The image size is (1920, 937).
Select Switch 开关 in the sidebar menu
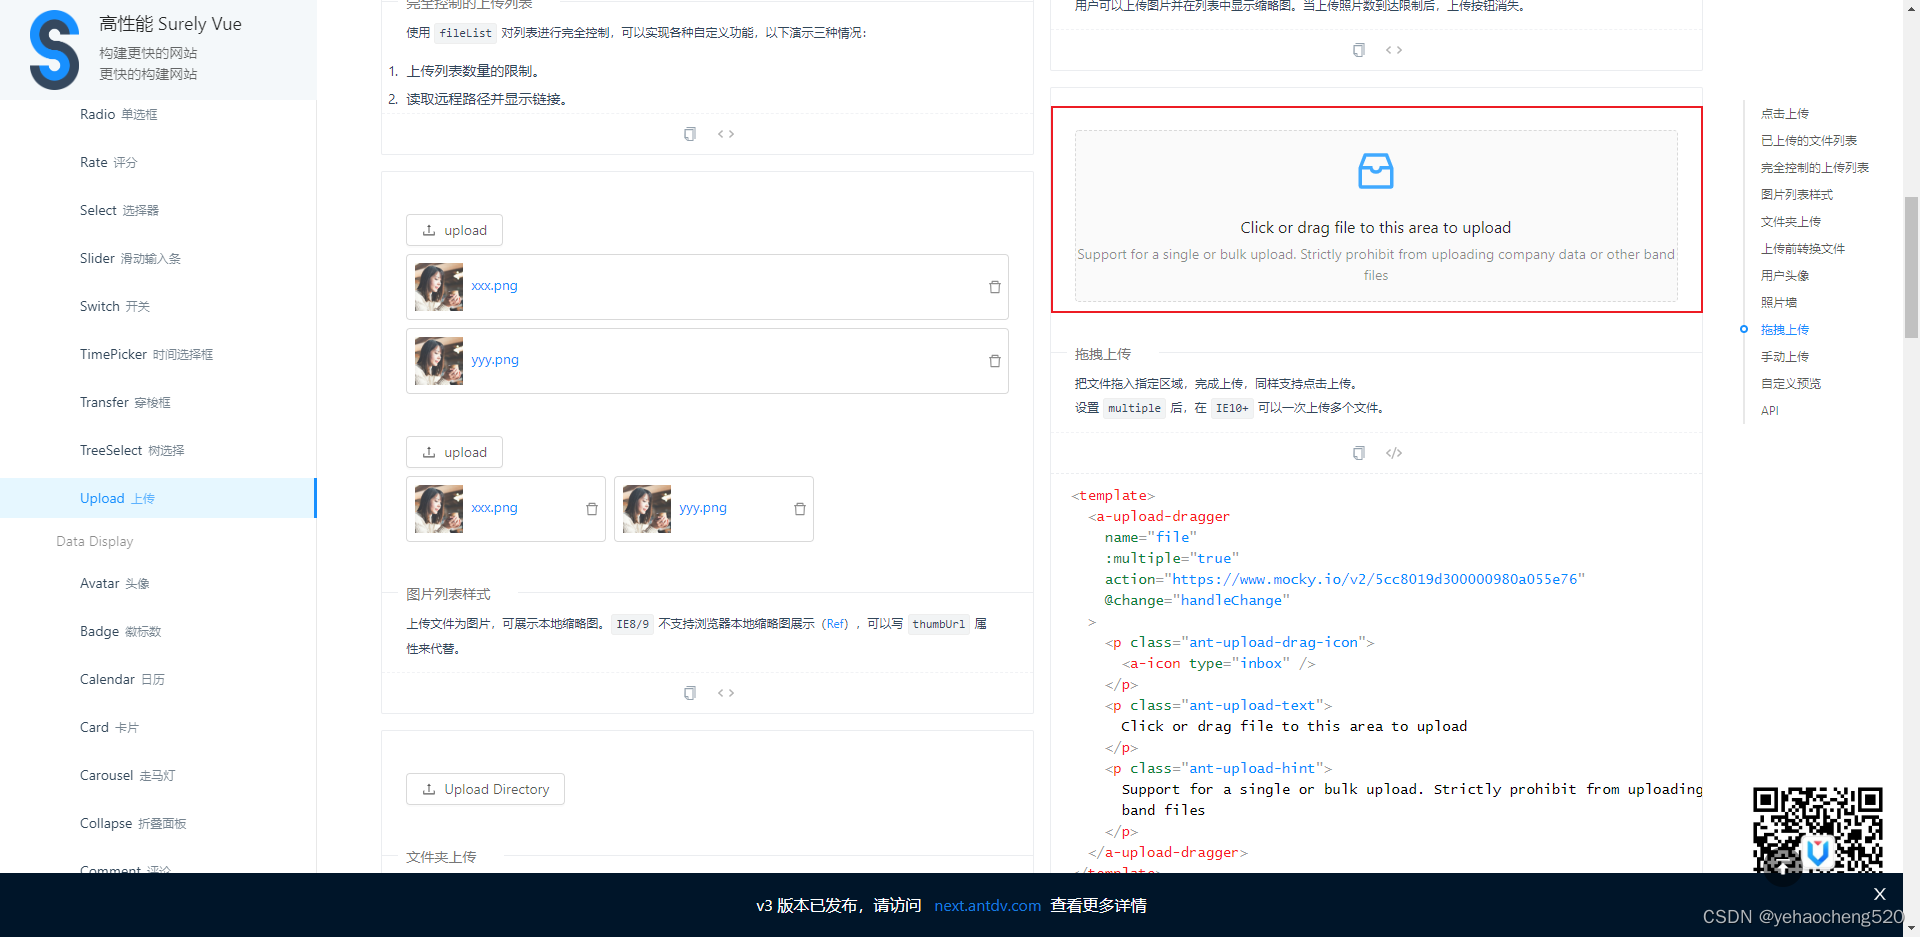coord(114,306)
